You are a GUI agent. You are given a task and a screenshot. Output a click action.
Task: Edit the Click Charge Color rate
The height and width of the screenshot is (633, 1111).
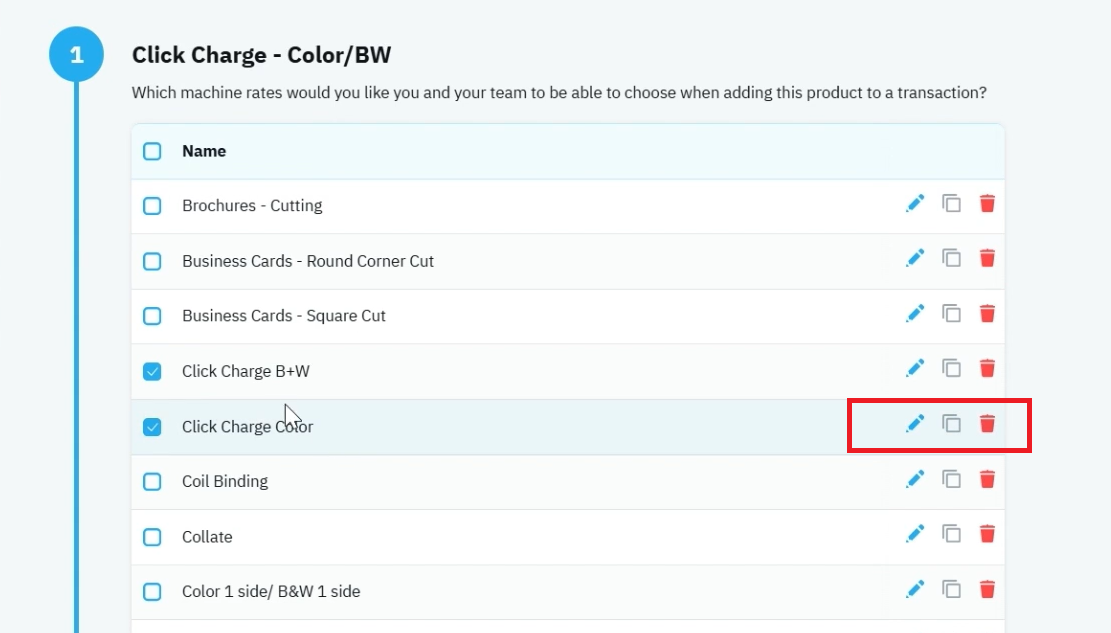pyautogui.click(x=915, y=424)
